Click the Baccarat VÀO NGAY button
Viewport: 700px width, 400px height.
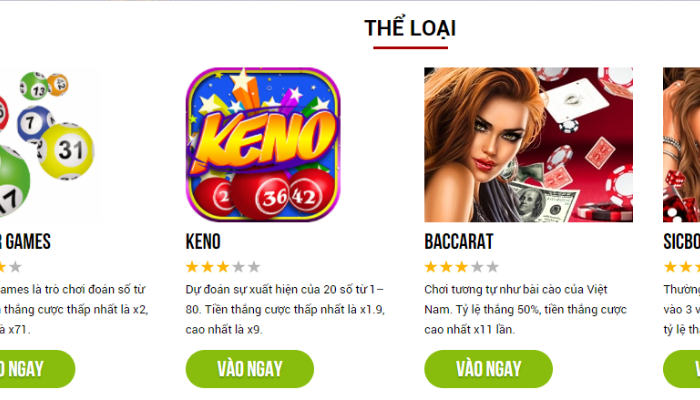pyautogui.click(x=488, y=369)
